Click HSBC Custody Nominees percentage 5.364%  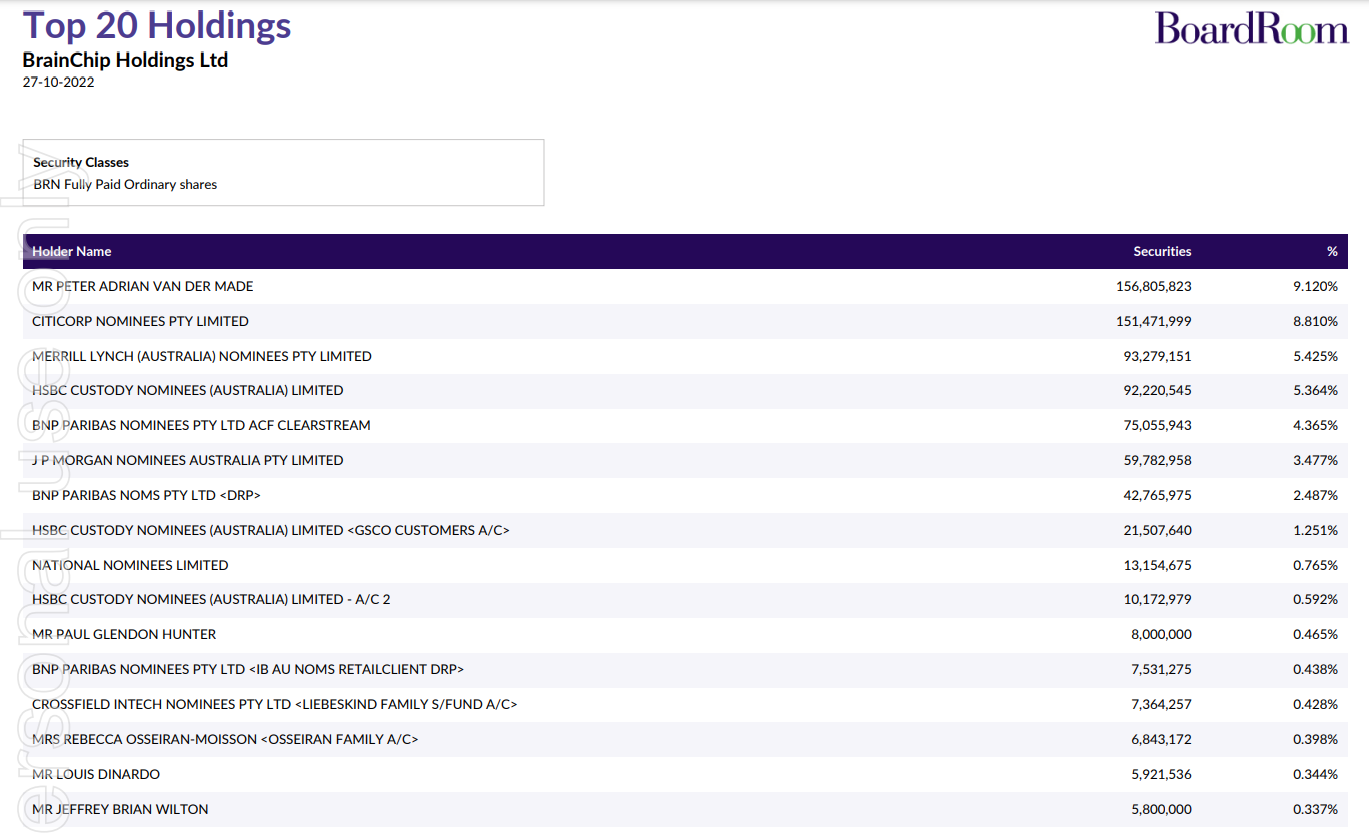1315,390
